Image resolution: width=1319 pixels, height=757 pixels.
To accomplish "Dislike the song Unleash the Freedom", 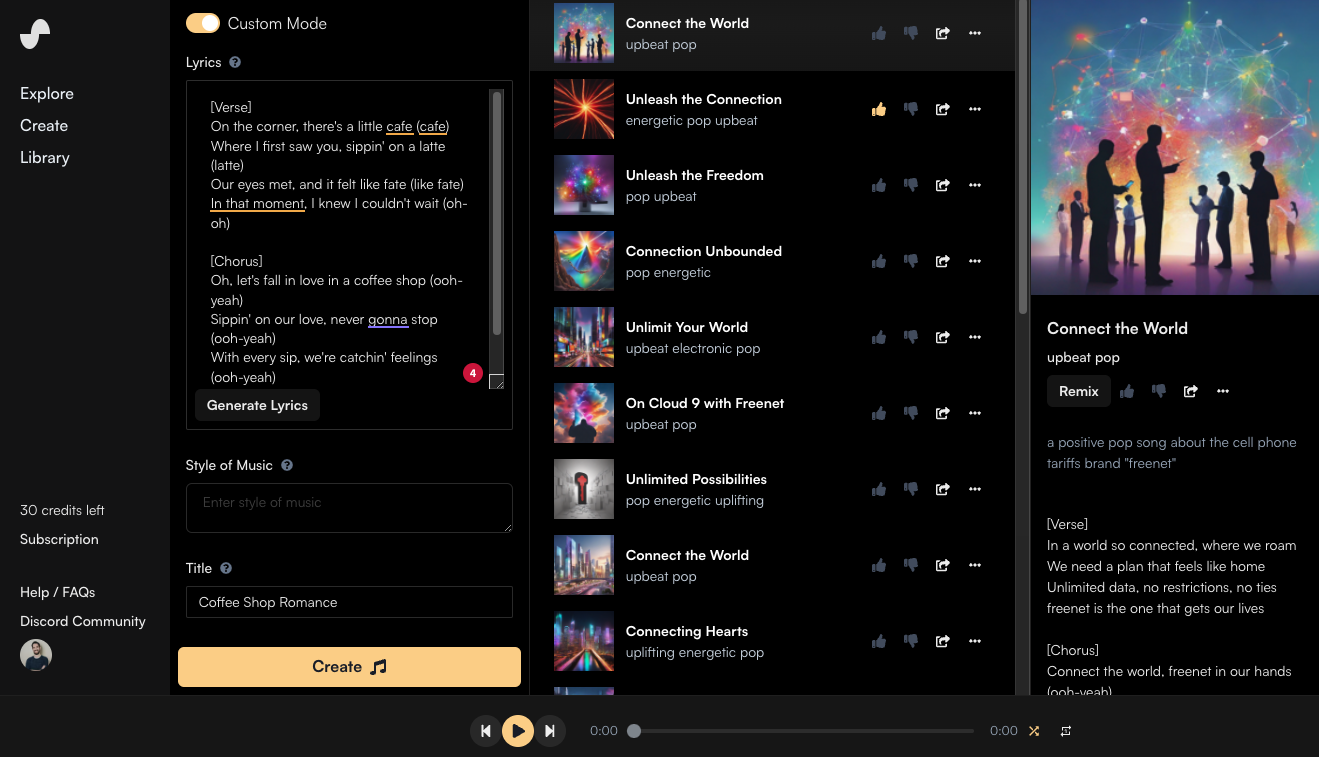I will click(x=911, y=185).
